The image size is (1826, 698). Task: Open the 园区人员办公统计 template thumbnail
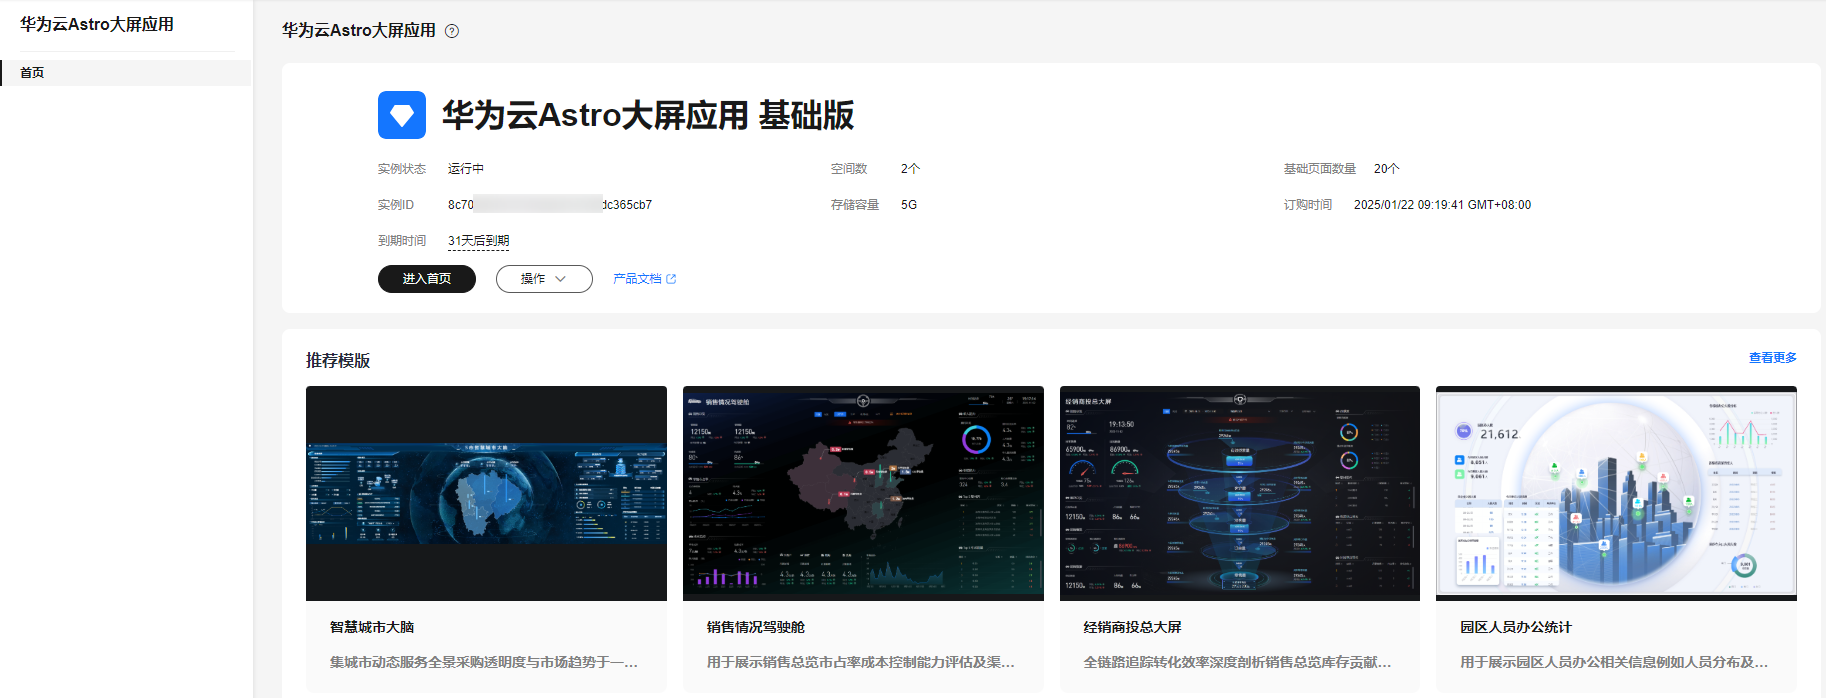pyautogui.click(x=1616, y=493)
